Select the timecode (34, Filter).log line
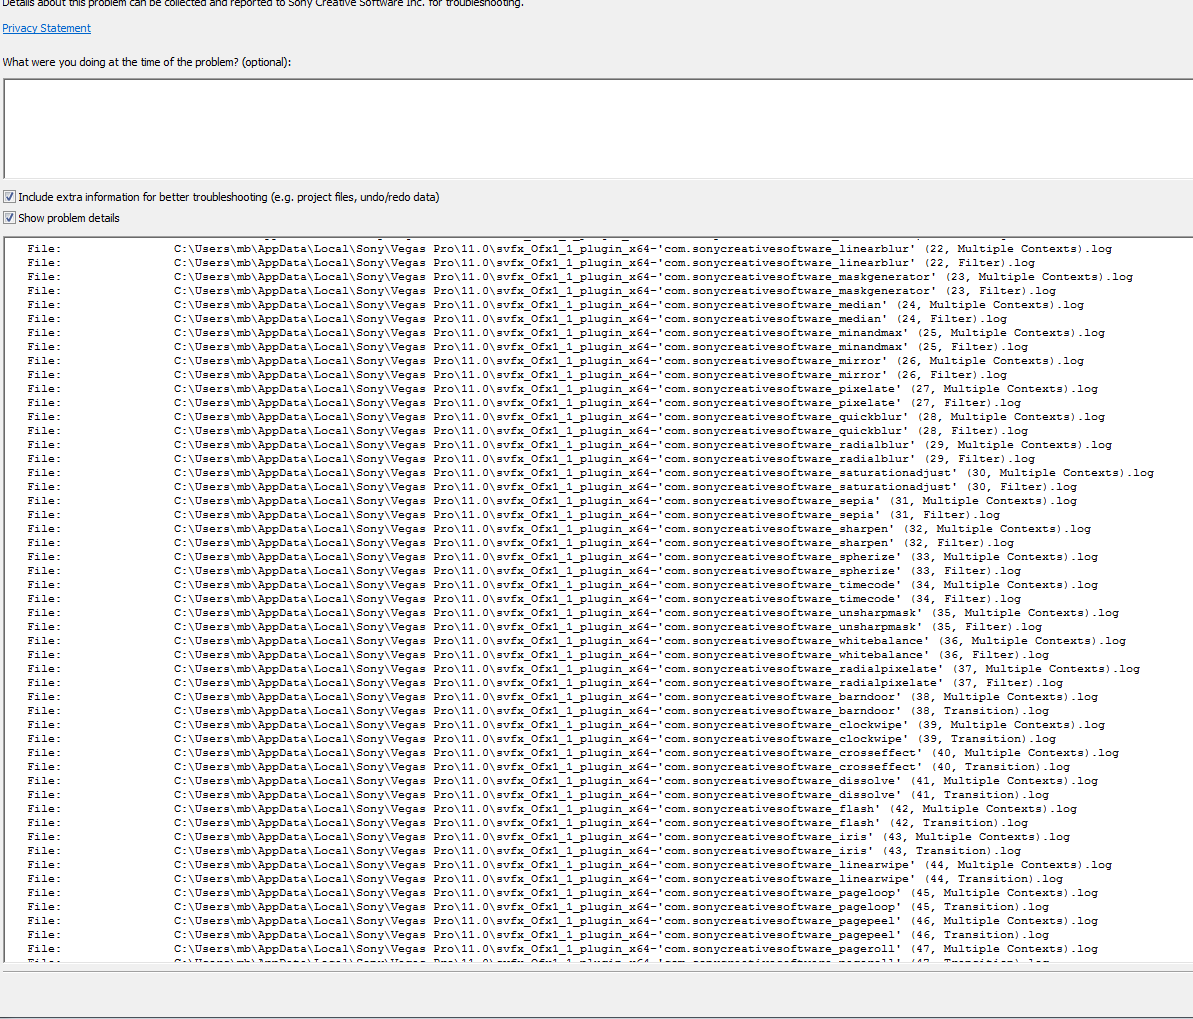The width and height of the screenshot is (1193, 1019). pos(524,599)
